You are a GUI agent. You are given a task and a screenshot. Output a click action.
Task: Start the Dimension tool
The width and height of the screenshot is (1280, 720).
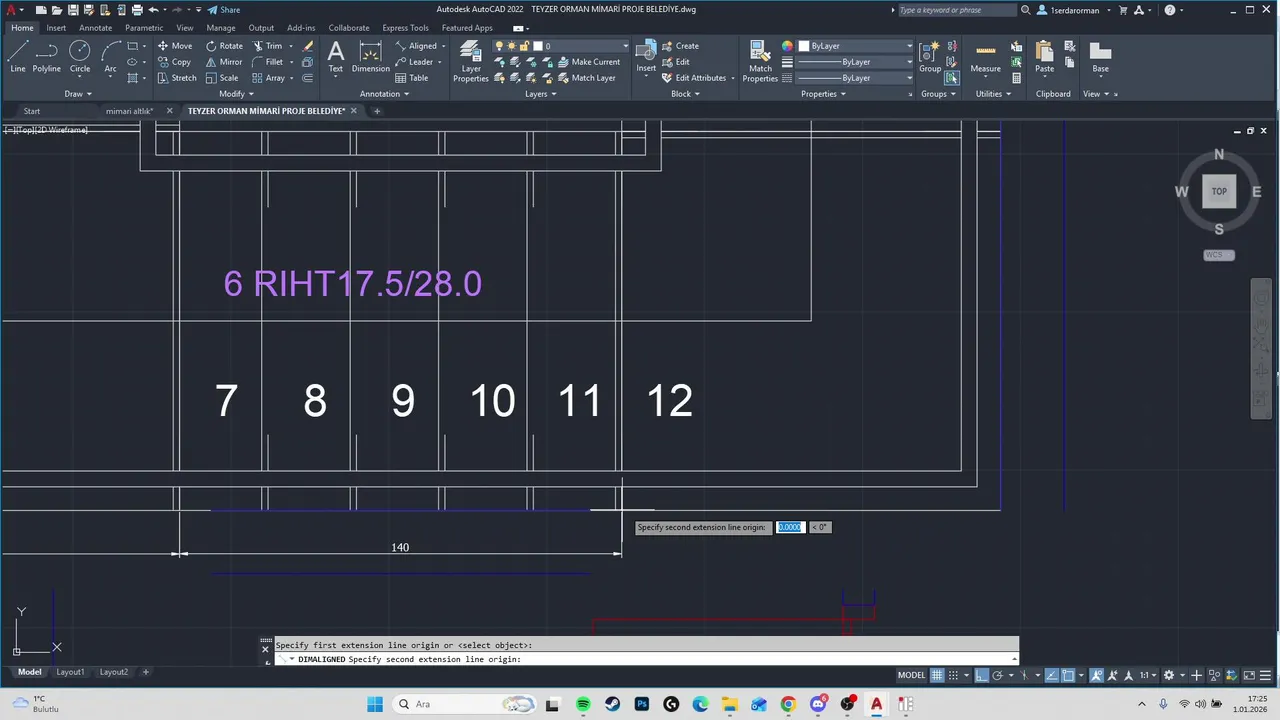pos(371,56)
